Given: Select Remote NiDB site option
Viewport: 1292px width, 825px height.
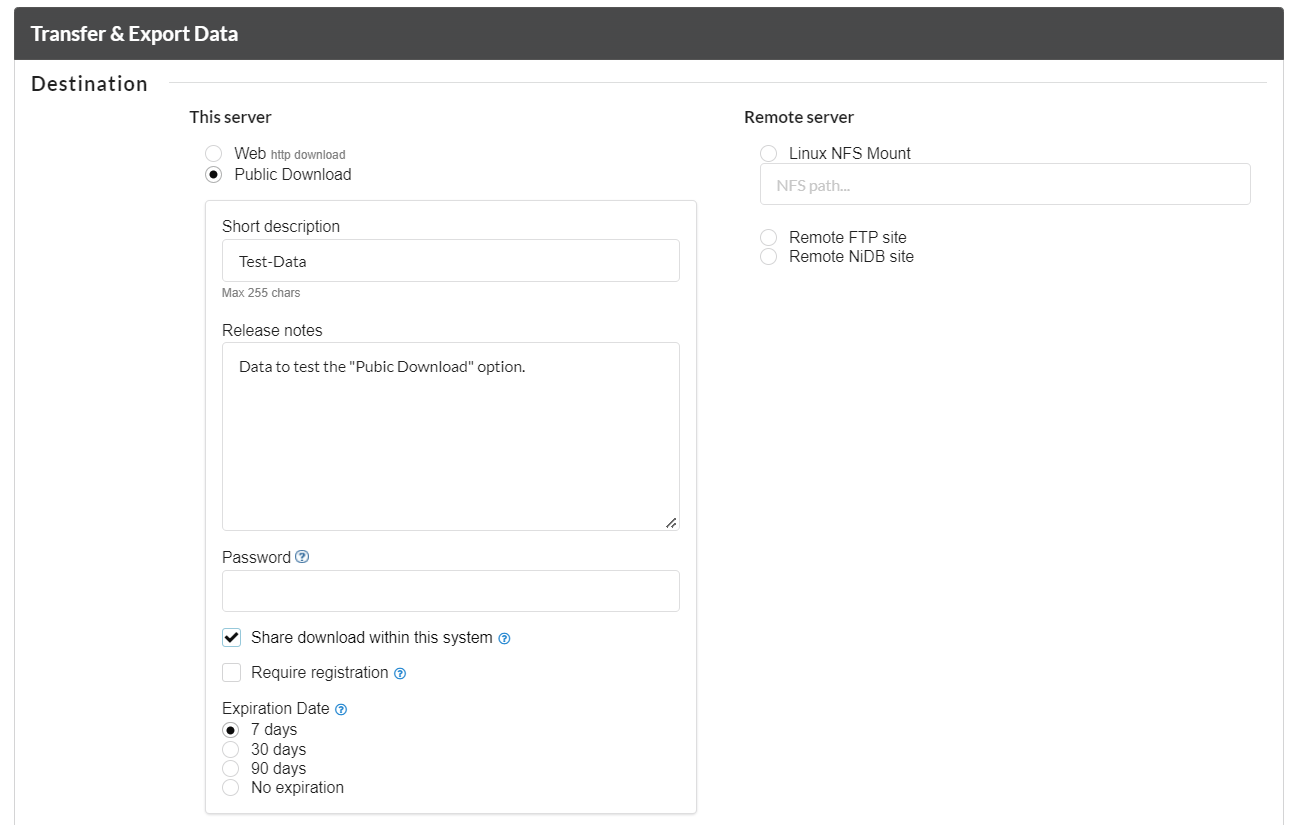Looking at the screenshot, I should coord(768,257).
